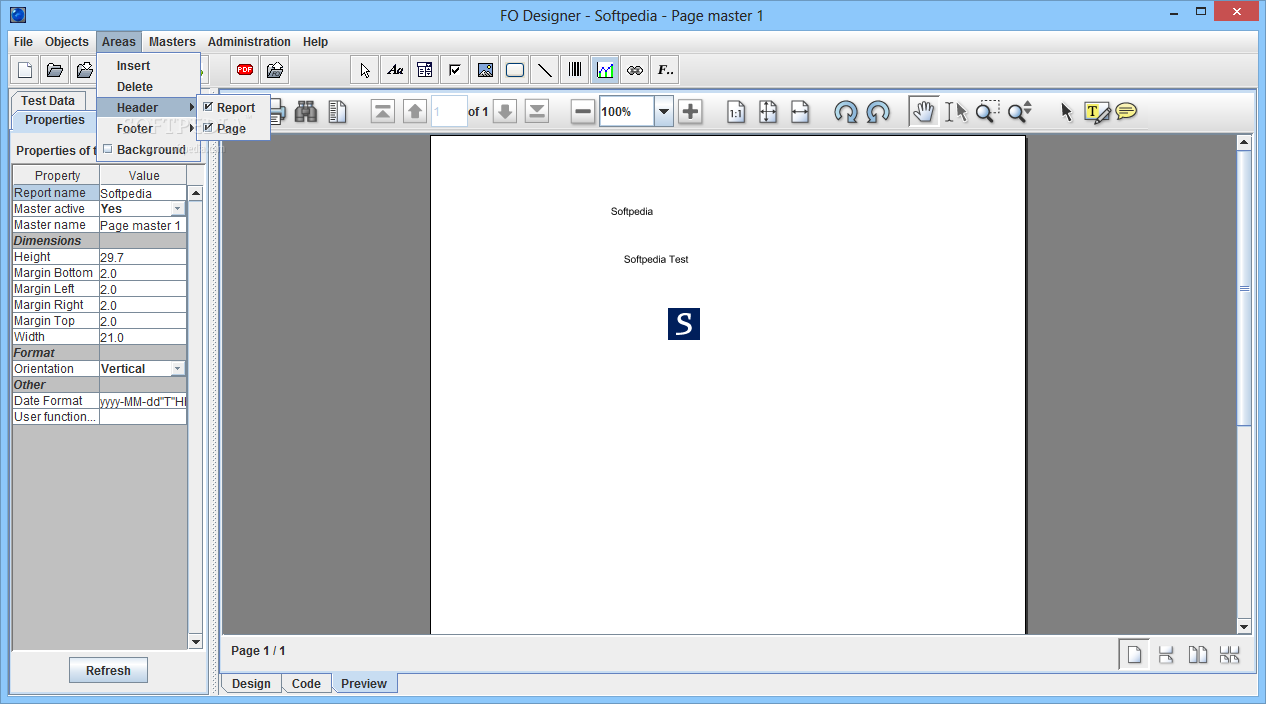1266x704 pixels.
Task: Select the checkbox object tool
Action: tap(455, 70)
